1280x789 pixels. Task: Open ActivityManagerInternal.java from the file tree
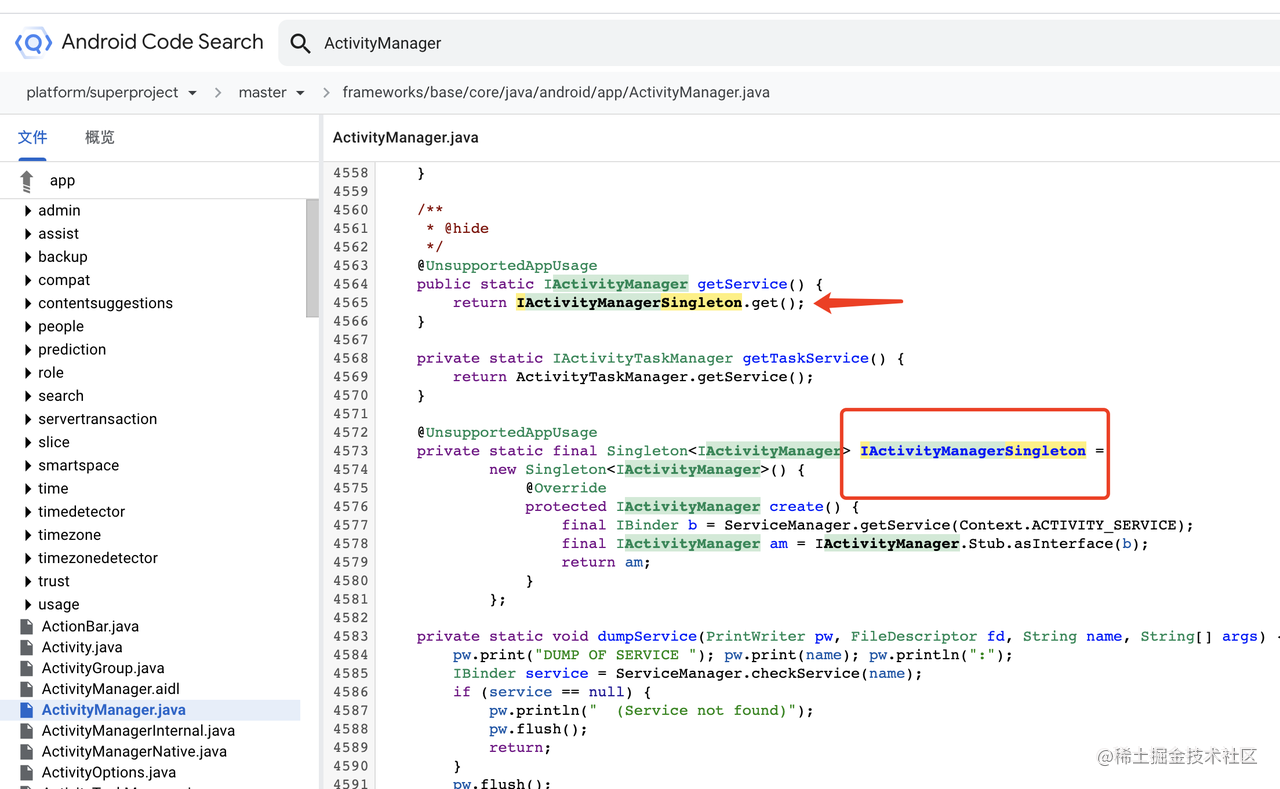[x=138, y=731]
